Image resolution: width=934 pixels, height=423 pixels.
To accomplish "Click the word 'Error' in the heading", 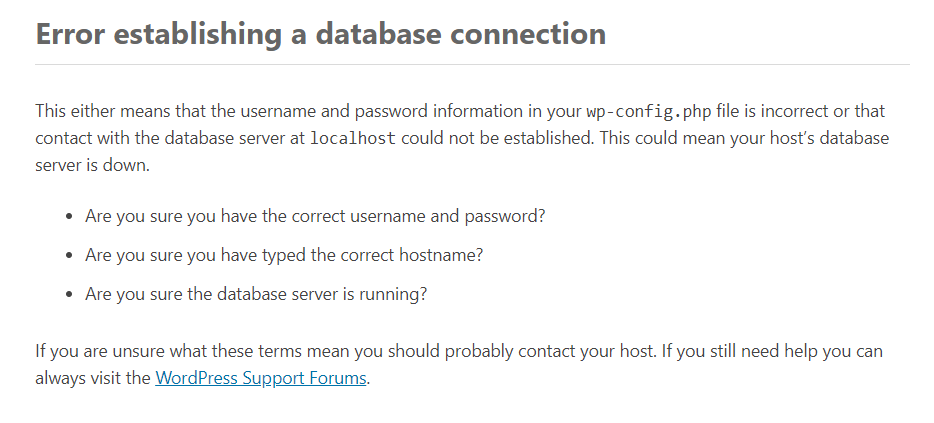I will point(70,34).
